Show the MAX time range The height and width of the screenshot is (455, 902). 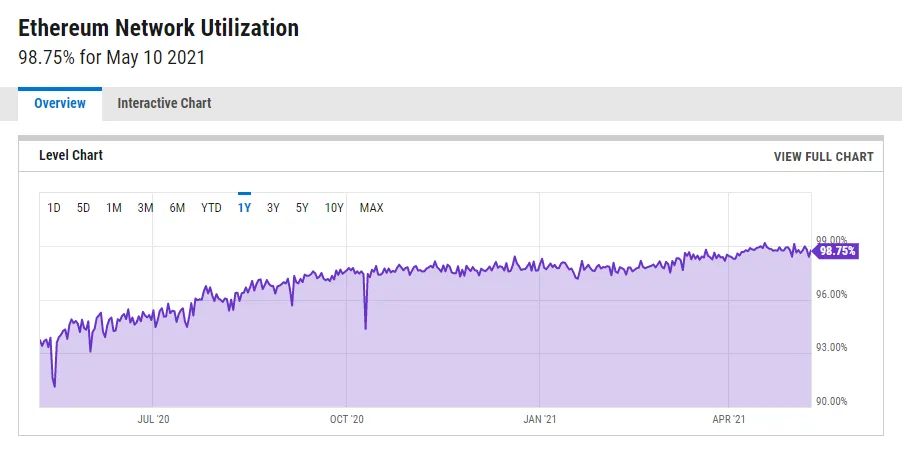pos(372,208)
